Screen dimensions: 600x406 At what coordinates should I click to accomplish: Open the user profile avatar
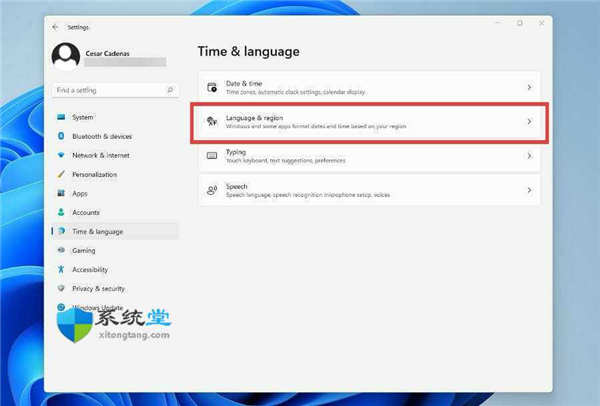coord(66,56)
